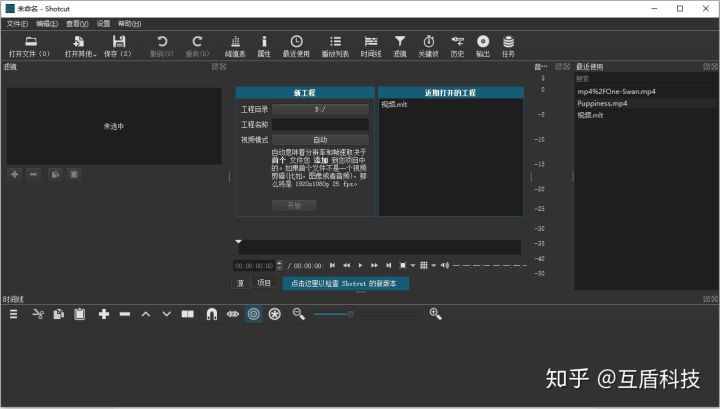Click the timeline cut scissors icon

pyautogui.click(x=38, y=314)
